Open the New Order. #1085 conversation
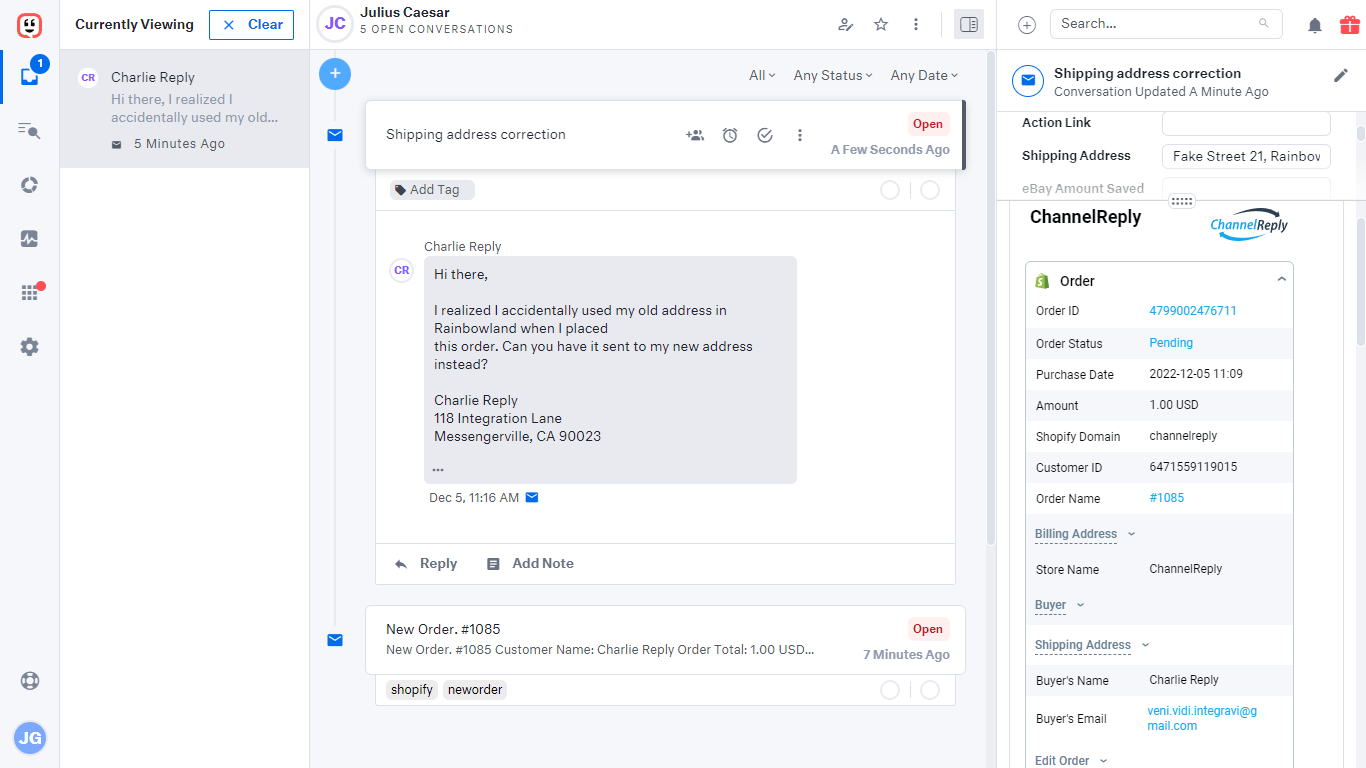The height and width of the screenshot is (768, 1366). [665, 640]
